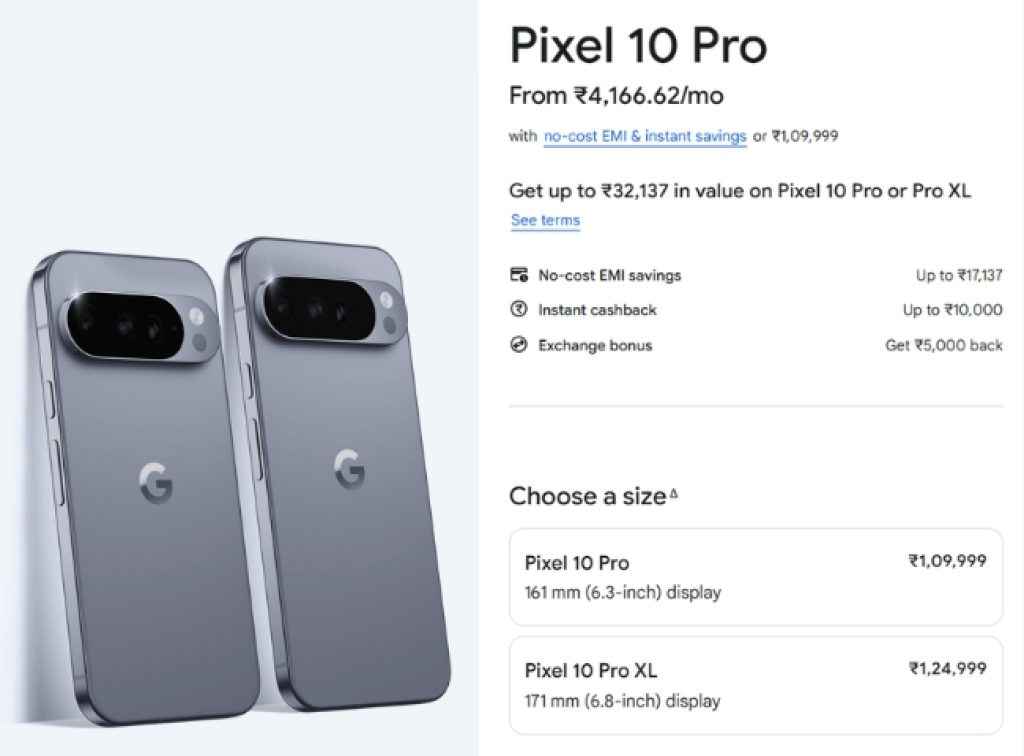Click the Google G logo on right phone
Screen dimensions: 1024x756
[348, 466]
